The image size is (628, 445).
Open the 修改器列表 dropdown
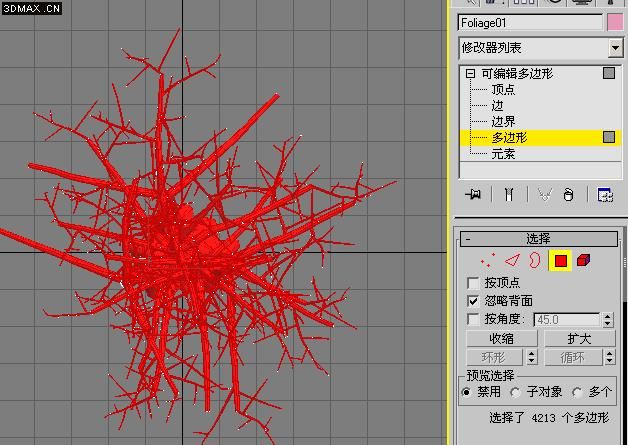coord(615,48)
